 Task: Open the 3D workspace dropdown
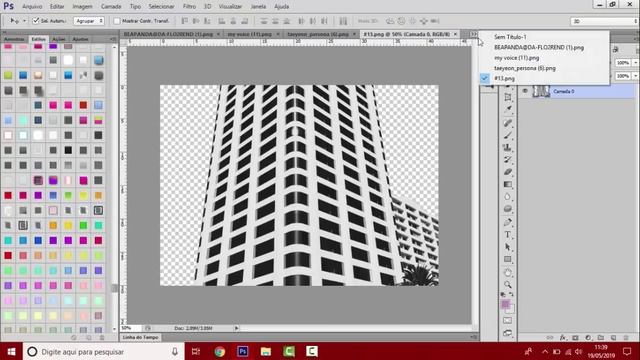pos(604,21)
